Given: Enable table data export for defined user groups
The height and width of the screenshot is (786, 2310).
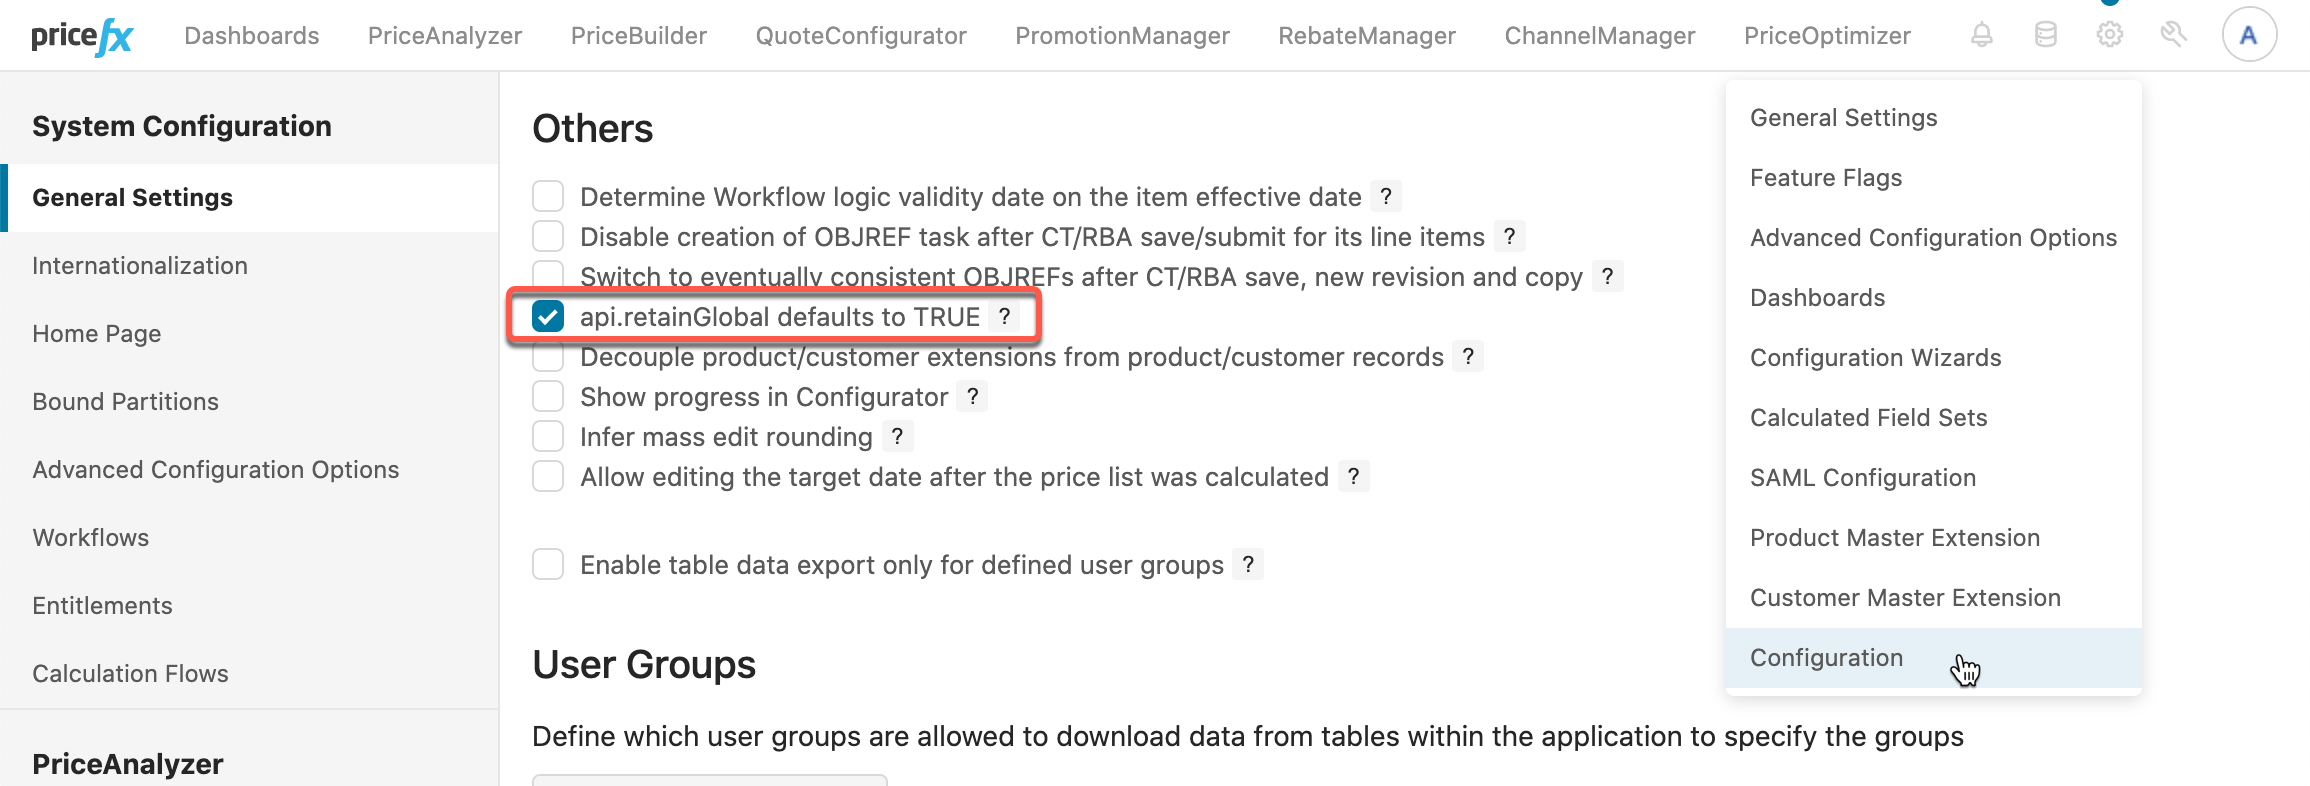Looking at the screenshot, I should coord(548,565).
